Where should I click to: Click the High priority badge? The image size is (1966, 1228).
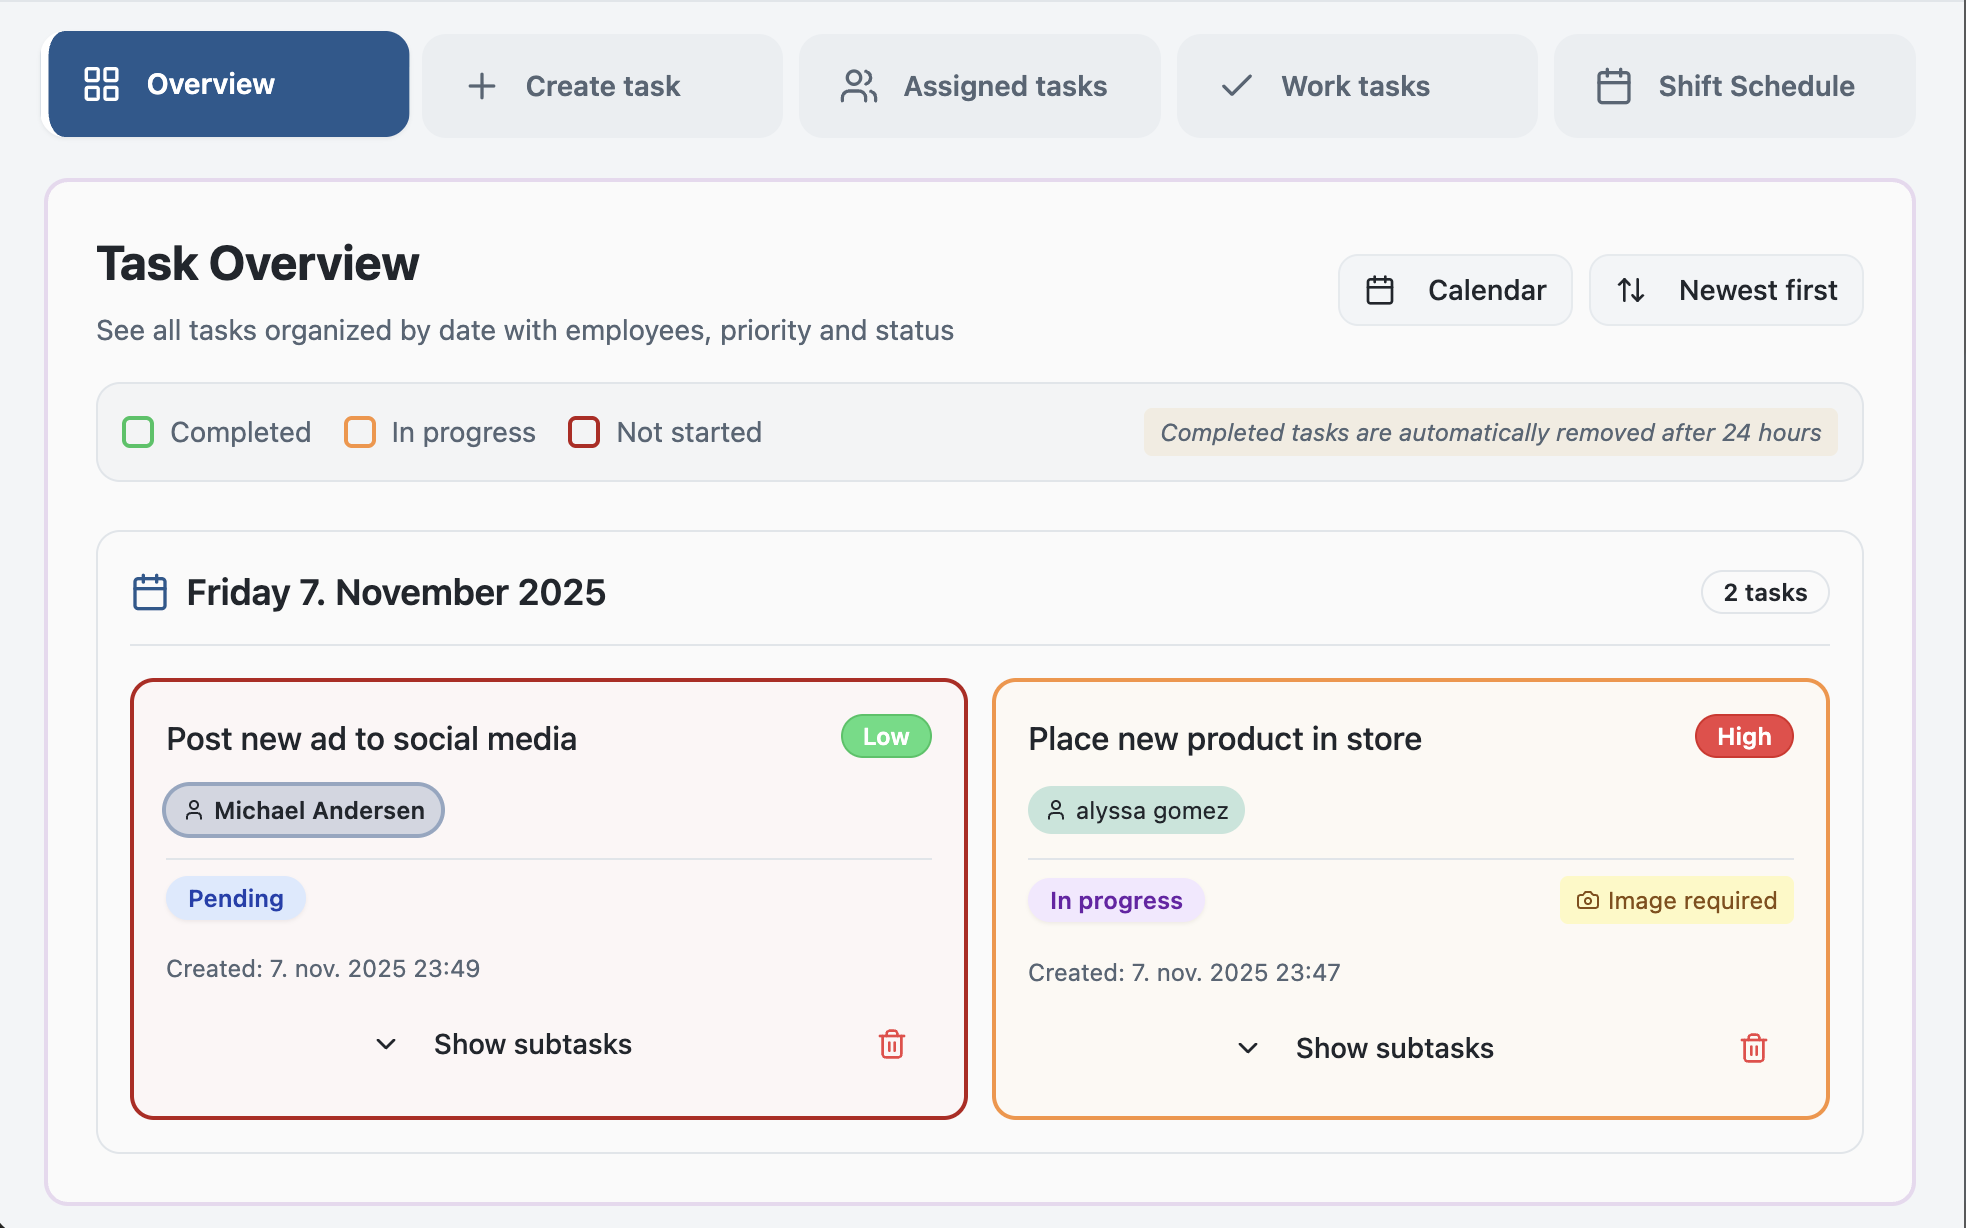[x=1743, y=736]
